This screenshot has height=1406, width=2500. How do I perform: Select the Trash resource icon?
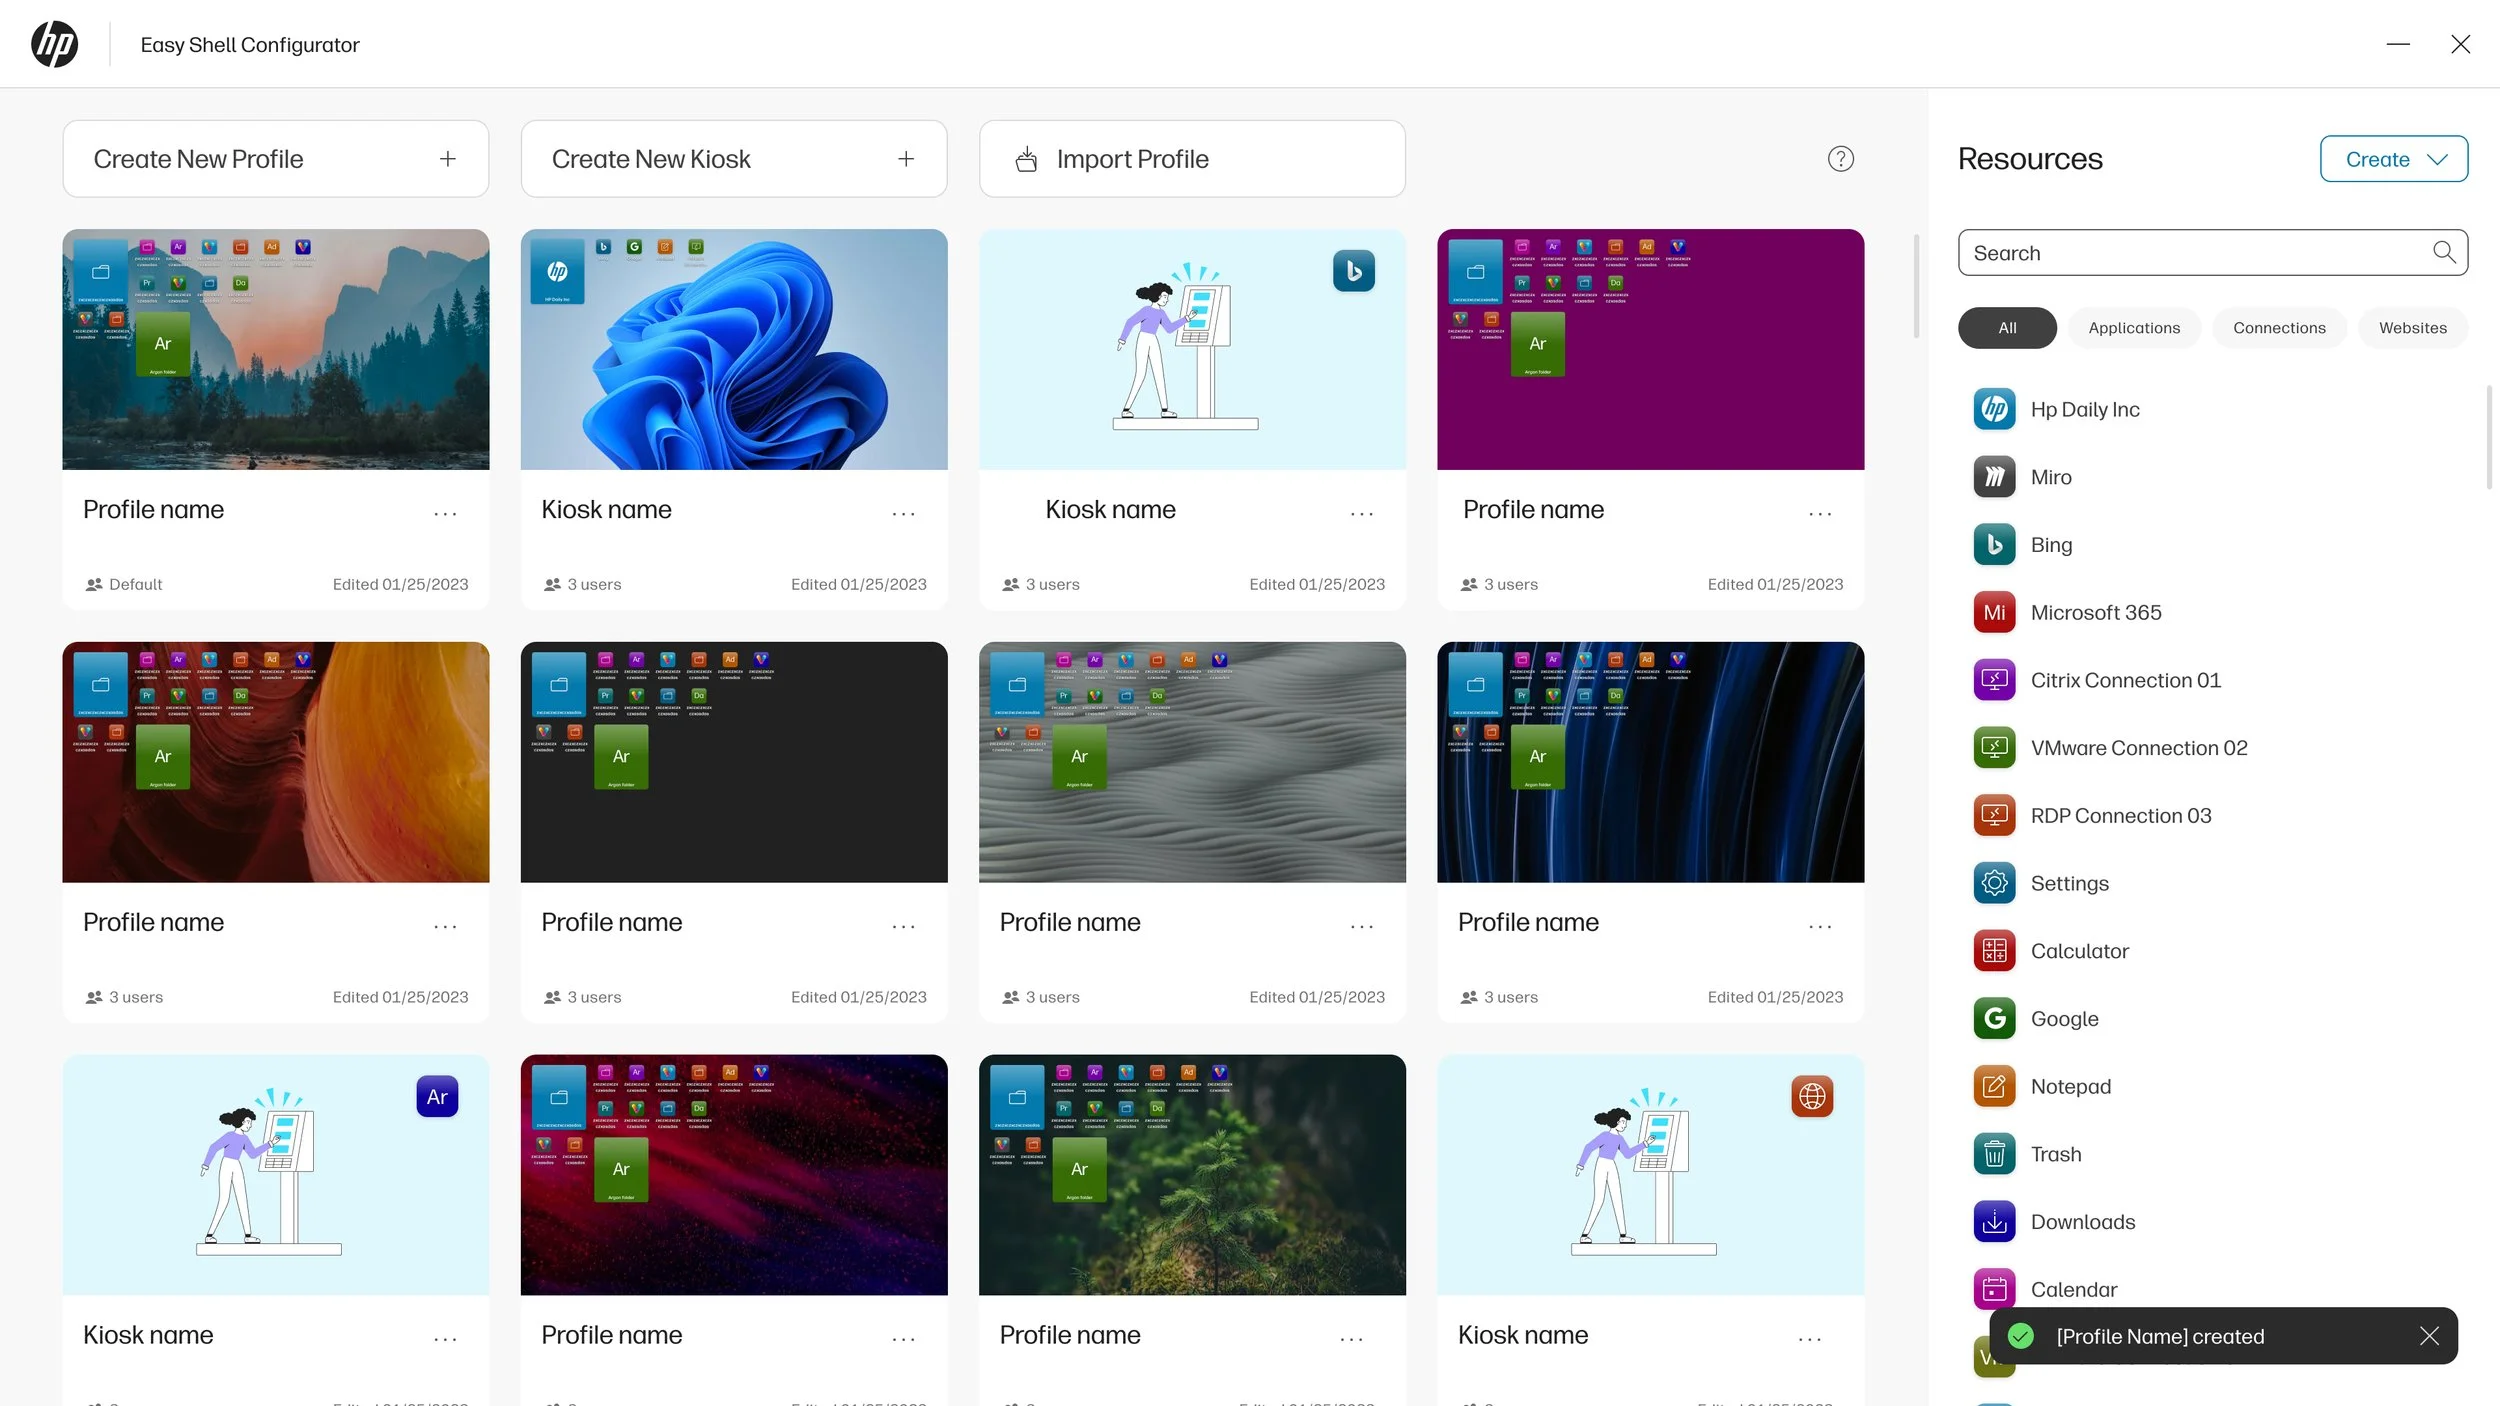point(1994,1154)
